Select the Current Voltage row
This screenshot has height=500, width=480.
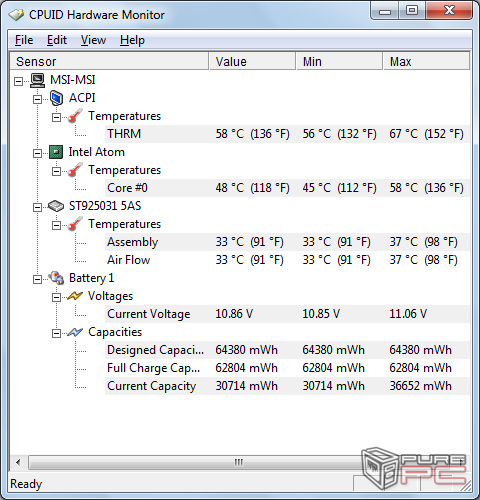(287, 314)
